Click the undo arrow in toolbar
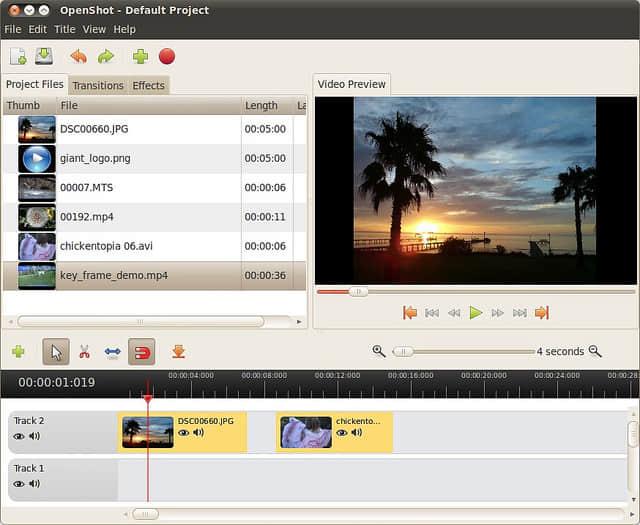Image resolution: width=640 pixels, height=525 pixels. 78,56
